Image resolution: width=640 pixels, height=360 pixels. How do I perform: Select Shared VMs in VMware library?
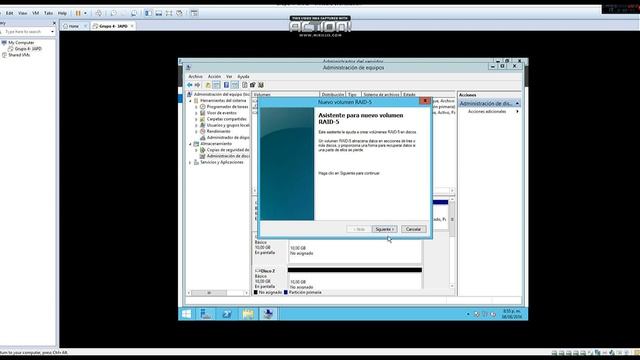pyautogui.click(x=19, y=55)
